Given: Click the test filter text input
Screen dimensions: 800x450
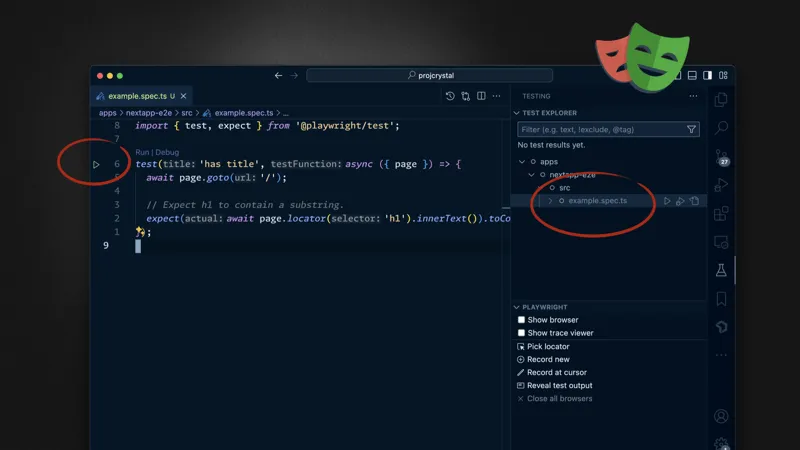Looking at the screenshot, I should (600, 130).
